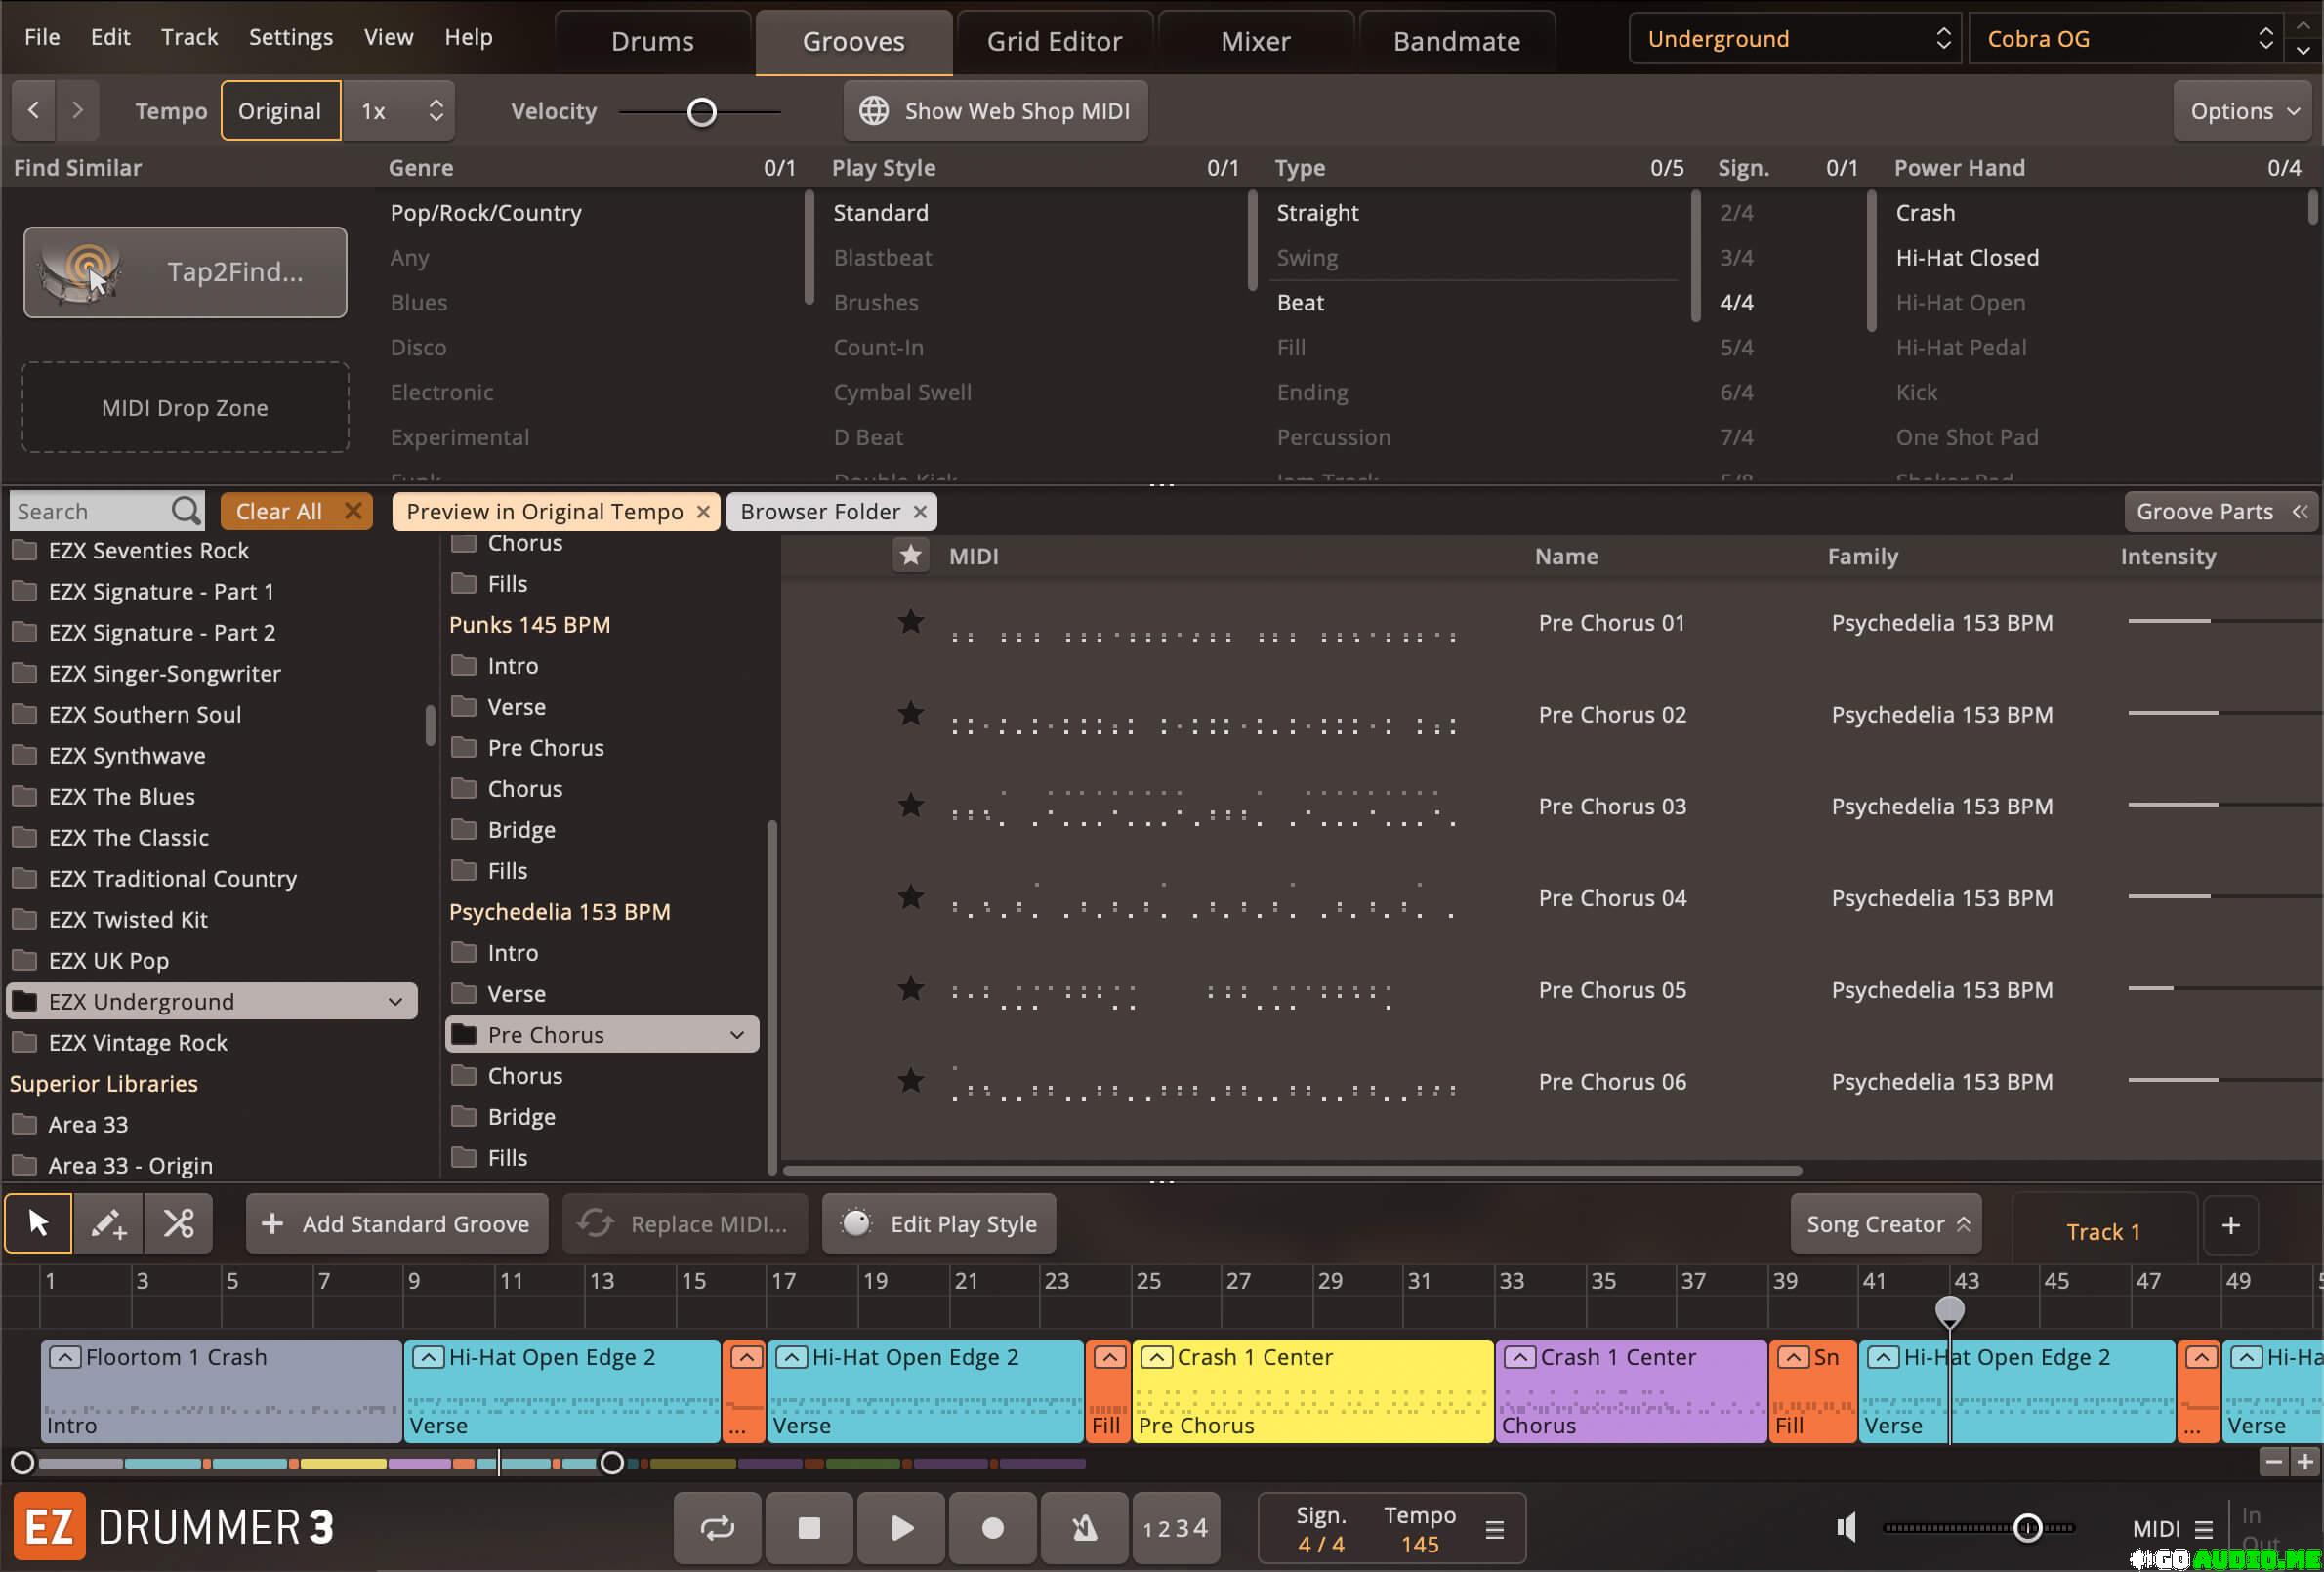Viewport: 2324px width, 1572px height.
Task: Start recording with the record button
Action: tap(993, 1528)
